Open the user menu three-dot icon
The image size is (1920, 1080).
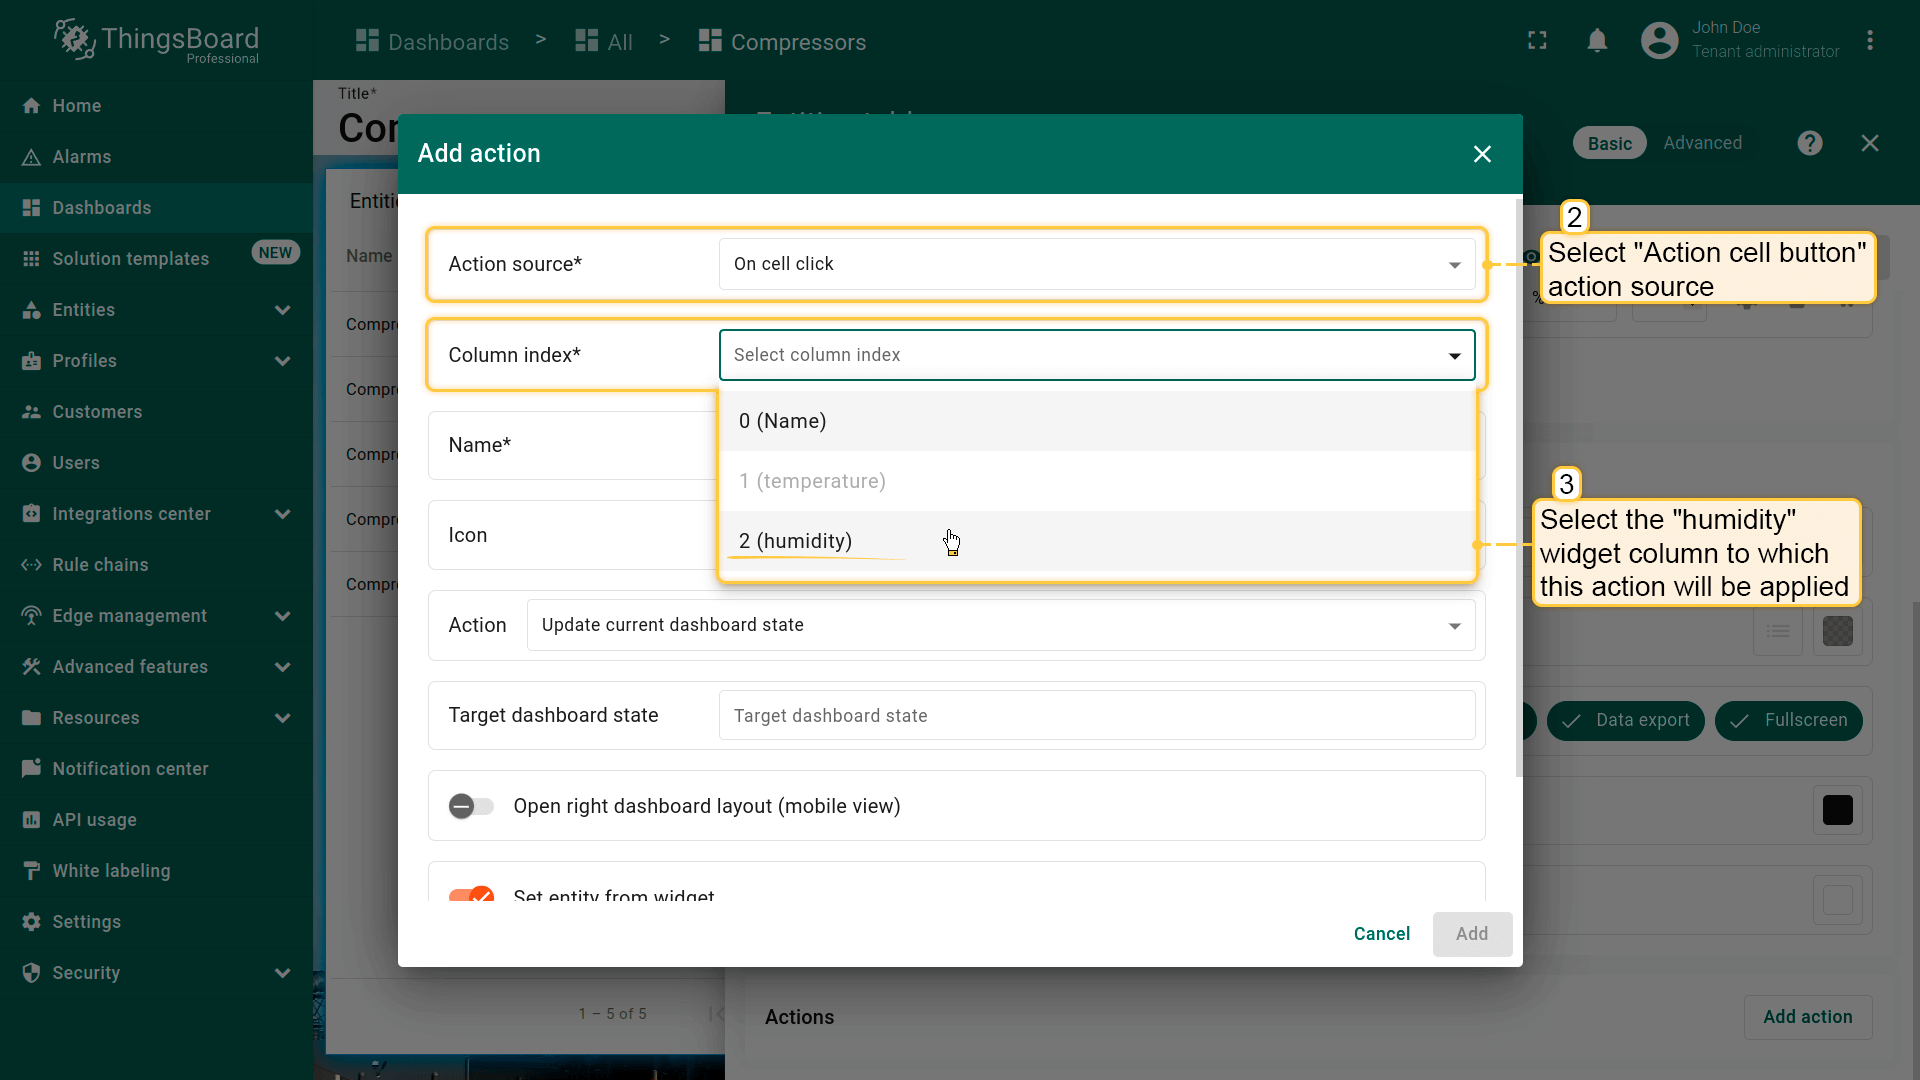[1869, 41]
